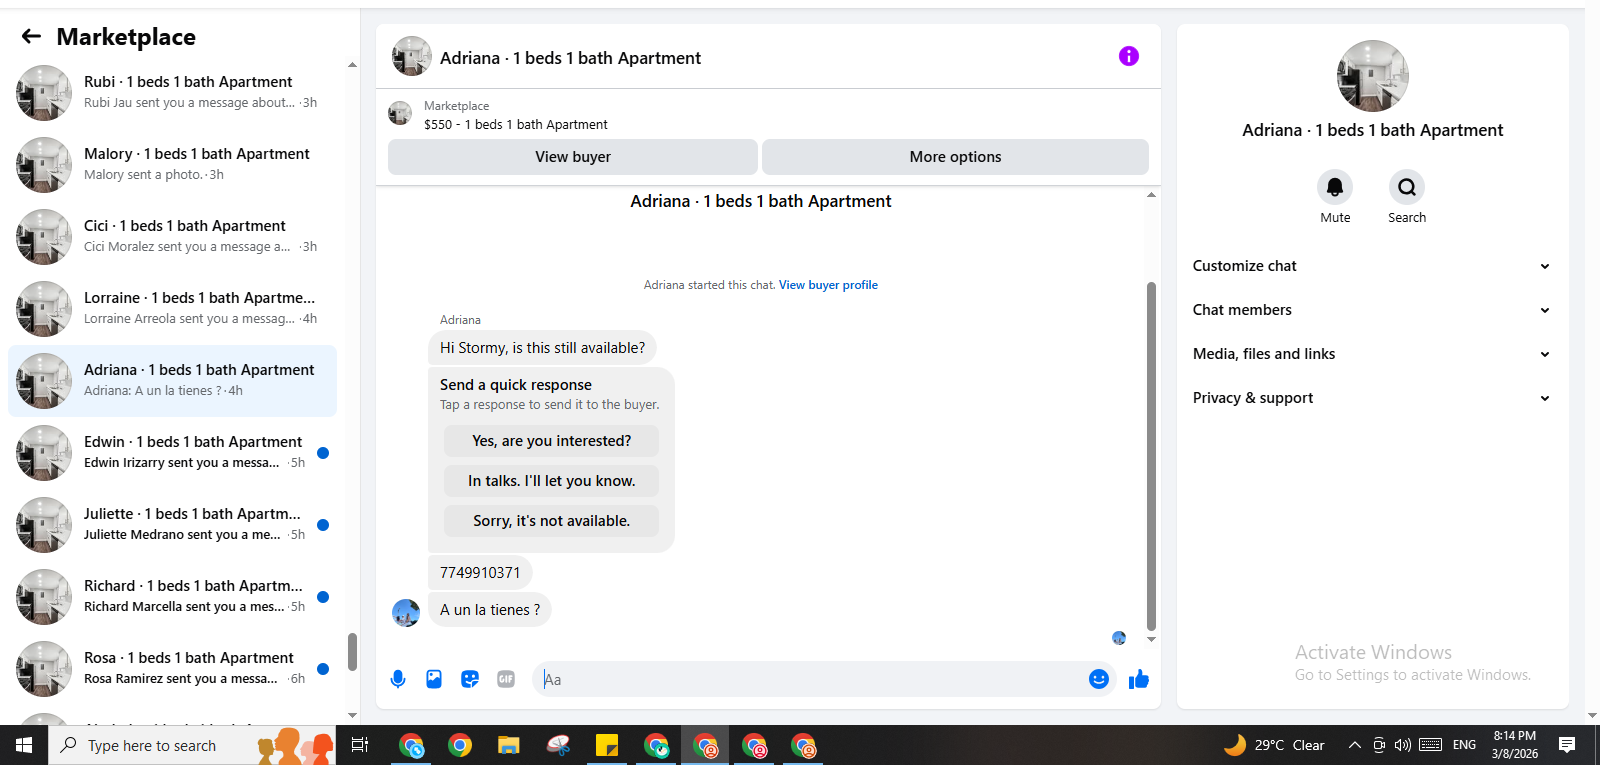The image size is (1600, 765).
Task: Search in conversation magnifier icon
Action: (1407, 187)
